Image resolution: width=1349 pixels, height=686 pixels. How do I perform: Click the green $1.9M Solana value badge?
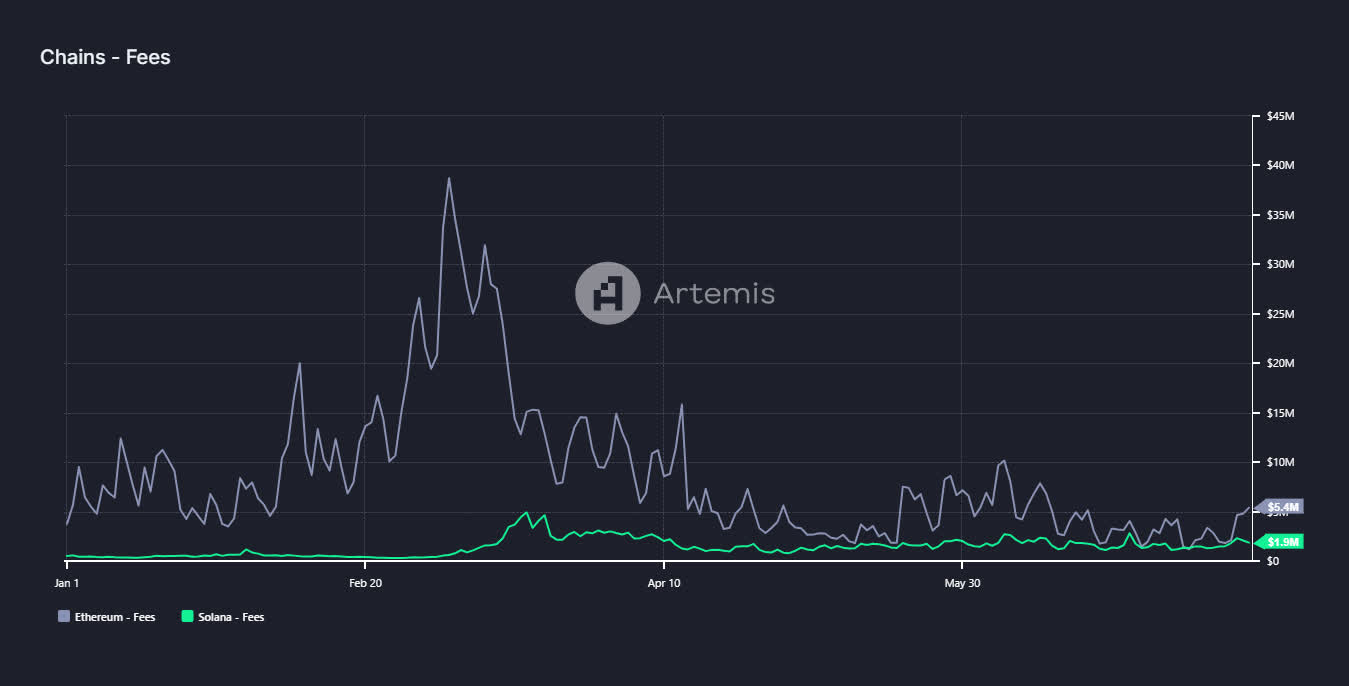click(1282, 541)
